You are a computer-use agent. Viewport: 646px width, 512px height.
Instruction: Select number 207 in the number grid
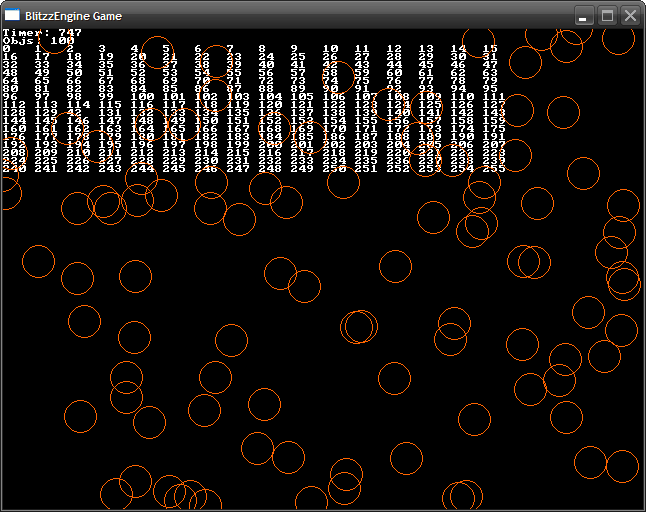[x=493, y=145]
